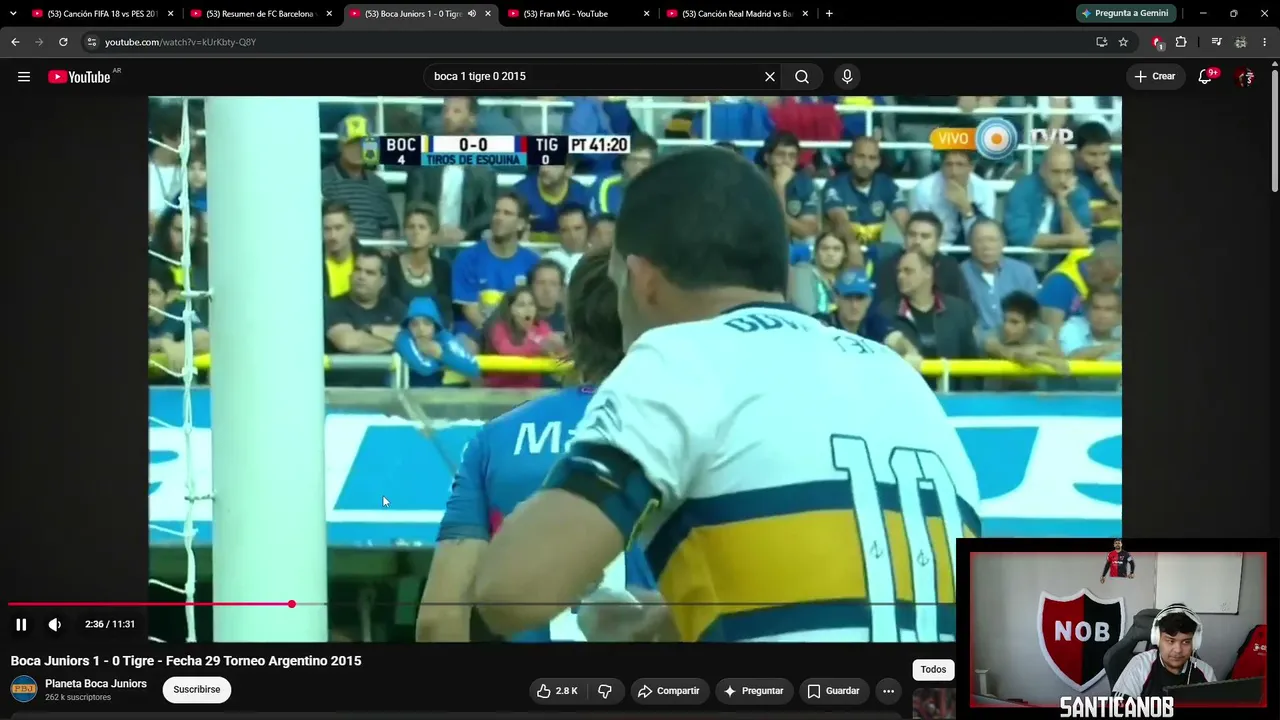Click the 2:36 / 11:31 time display

tap(110, 624)
